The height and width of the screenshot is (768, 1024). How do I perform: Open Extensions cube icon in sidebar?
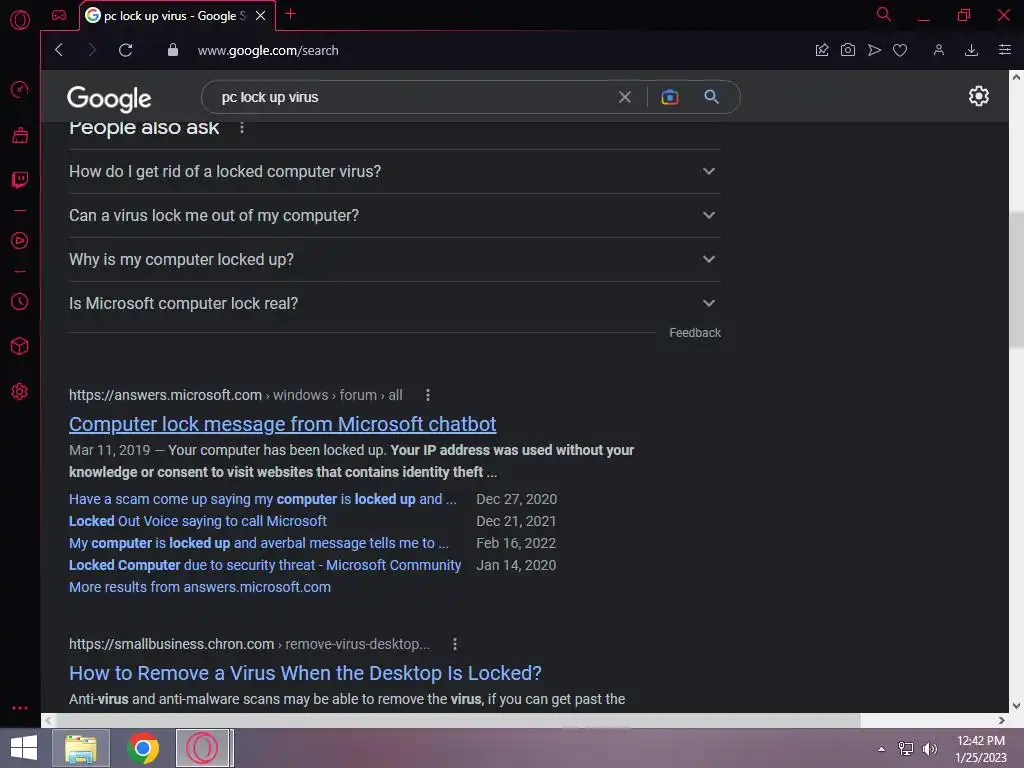(20, 346)
